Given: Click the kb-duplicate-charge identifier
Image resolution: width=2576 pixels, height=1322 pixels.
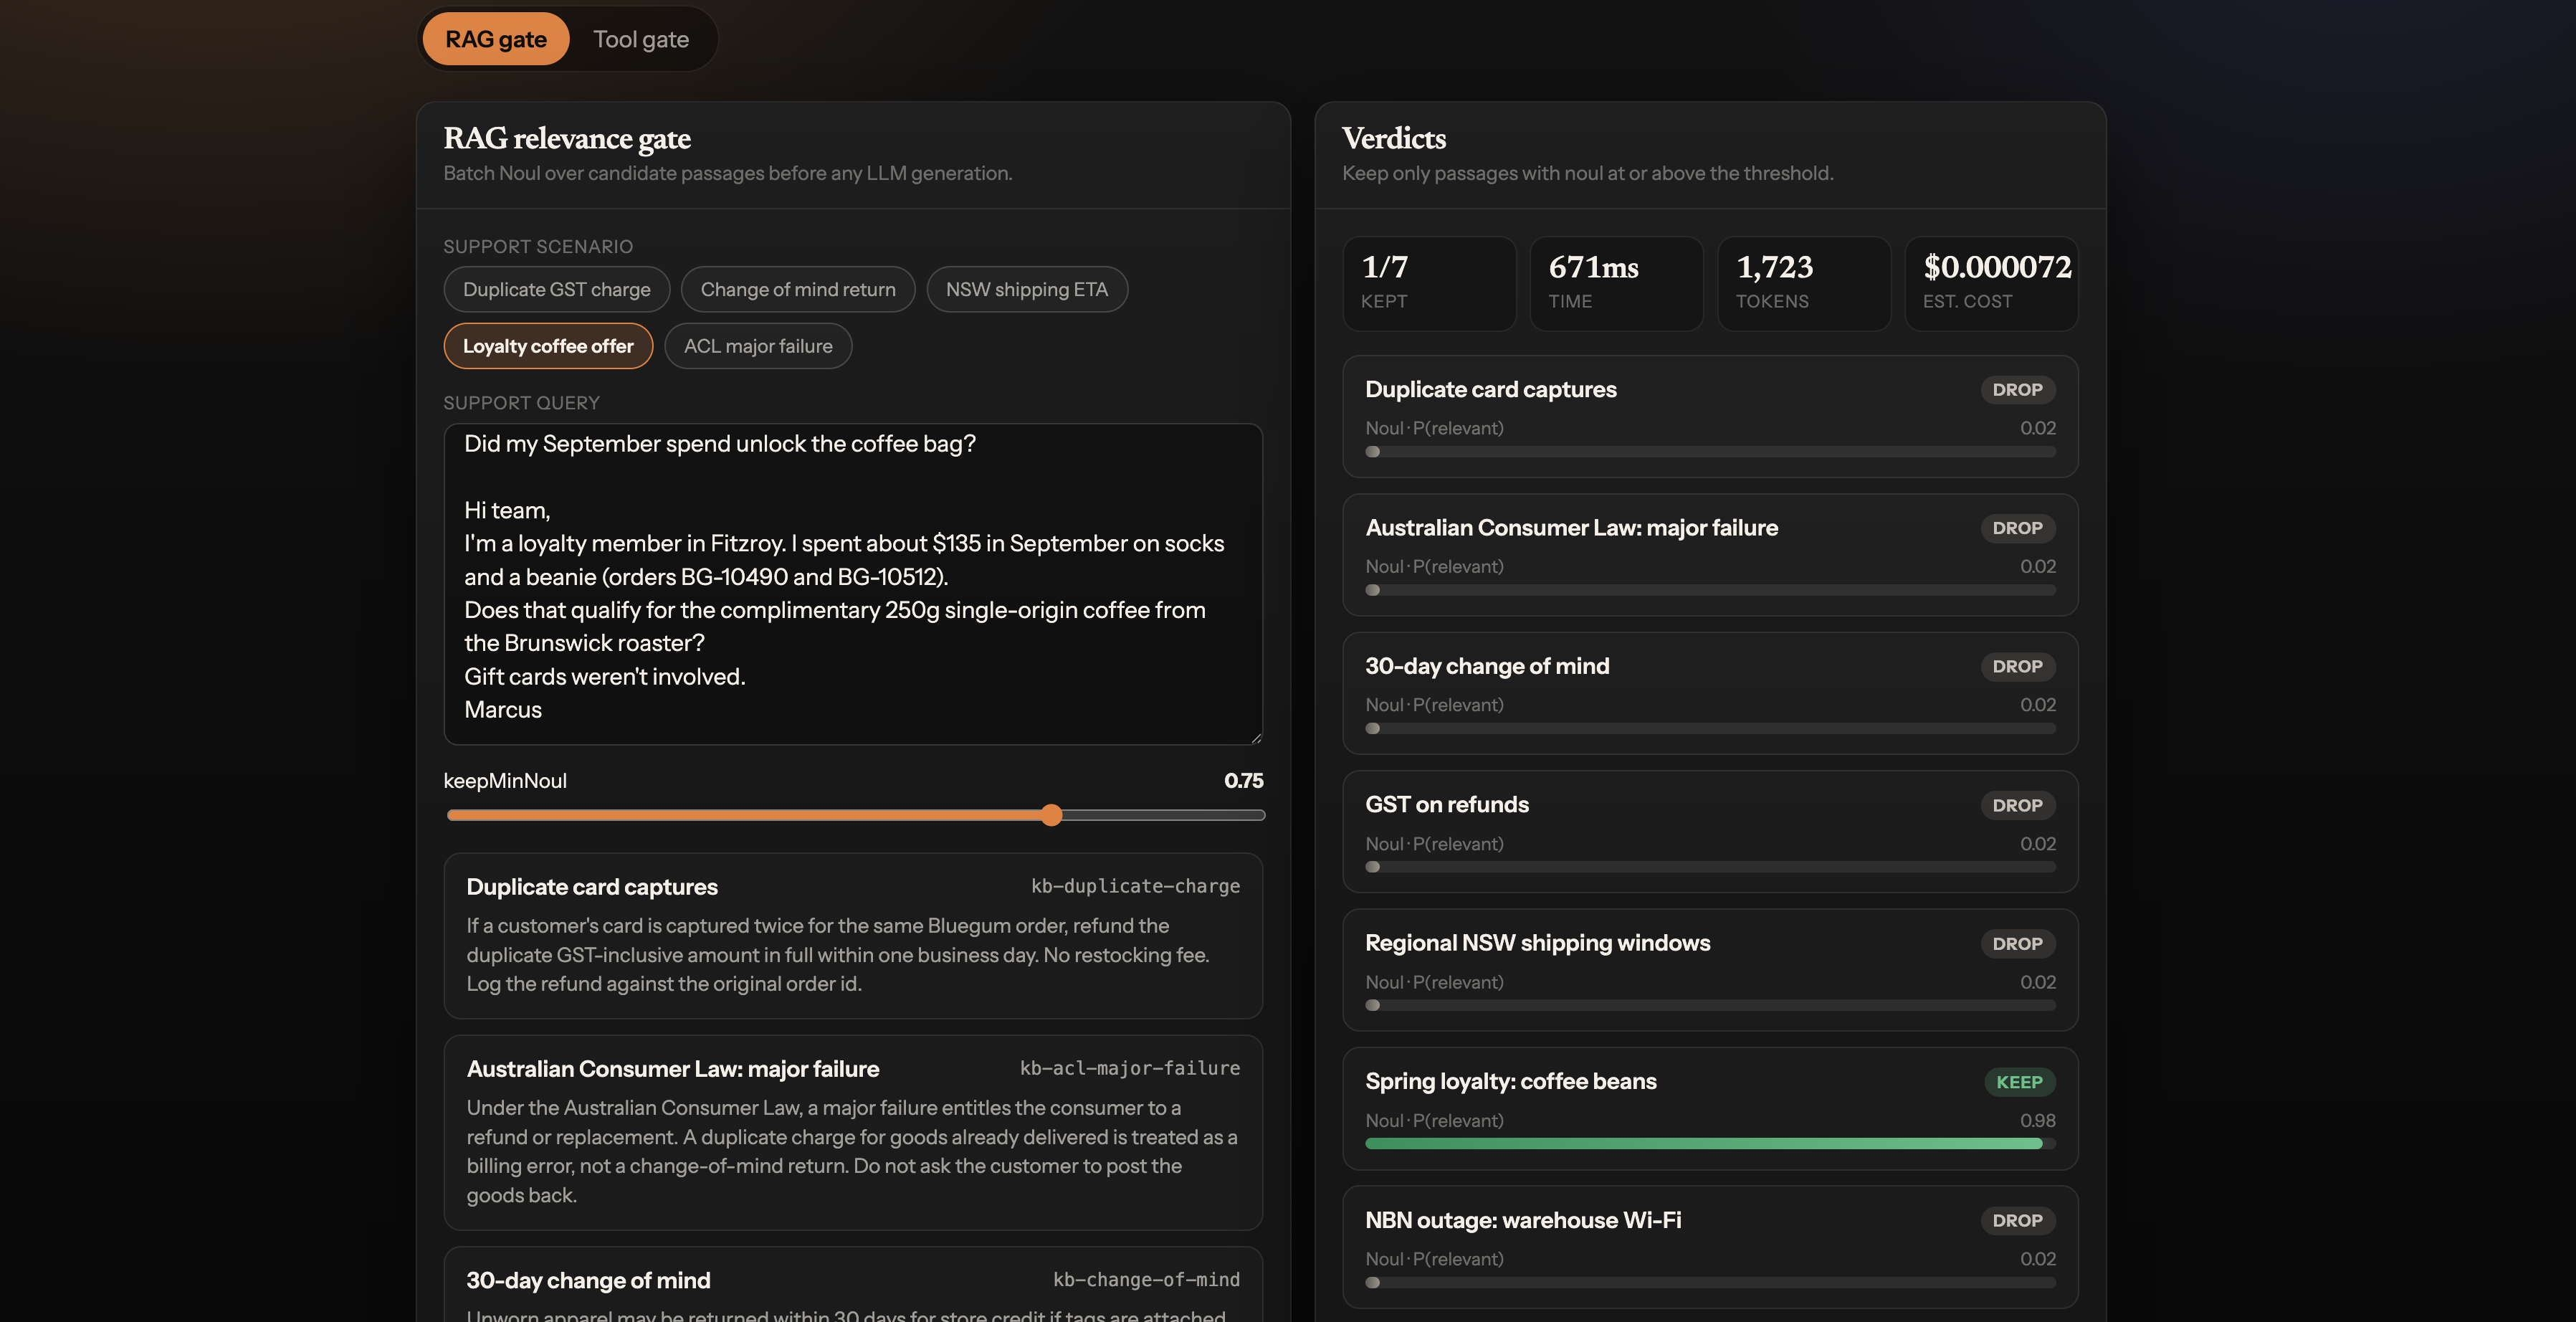Looking at the screenshot, I should point(1135,886).
